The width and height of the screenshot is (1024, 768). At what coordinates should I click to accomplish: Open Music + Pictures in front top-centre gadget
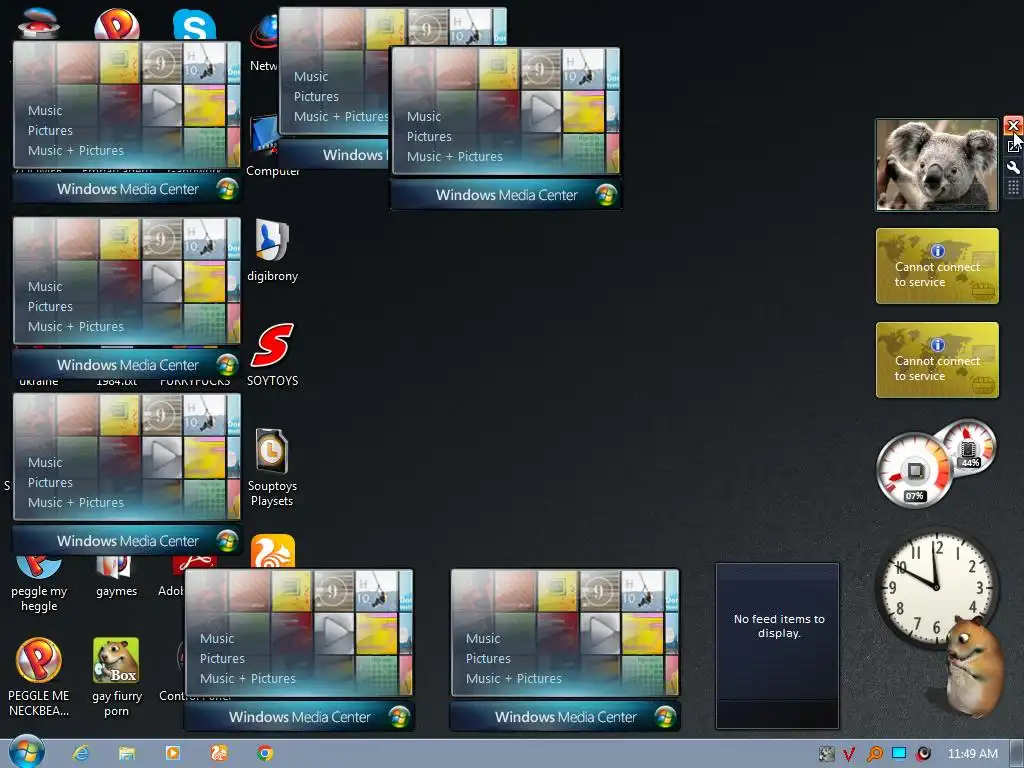click(x=455, y=156)
